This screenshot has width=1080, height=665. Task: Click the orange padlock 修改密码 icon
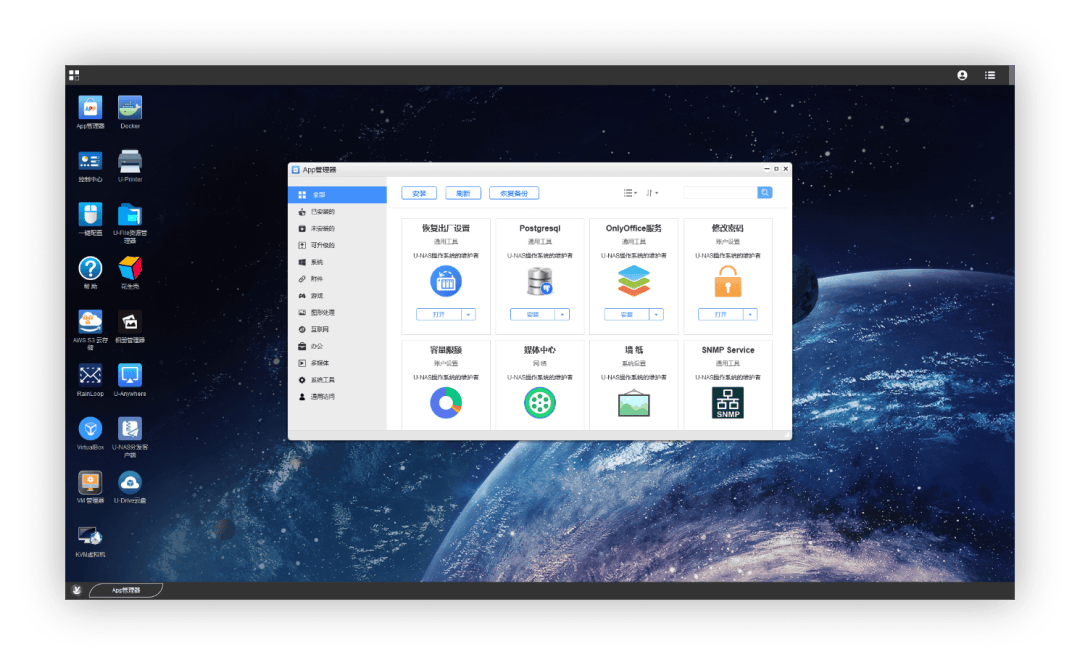(727, 281)
